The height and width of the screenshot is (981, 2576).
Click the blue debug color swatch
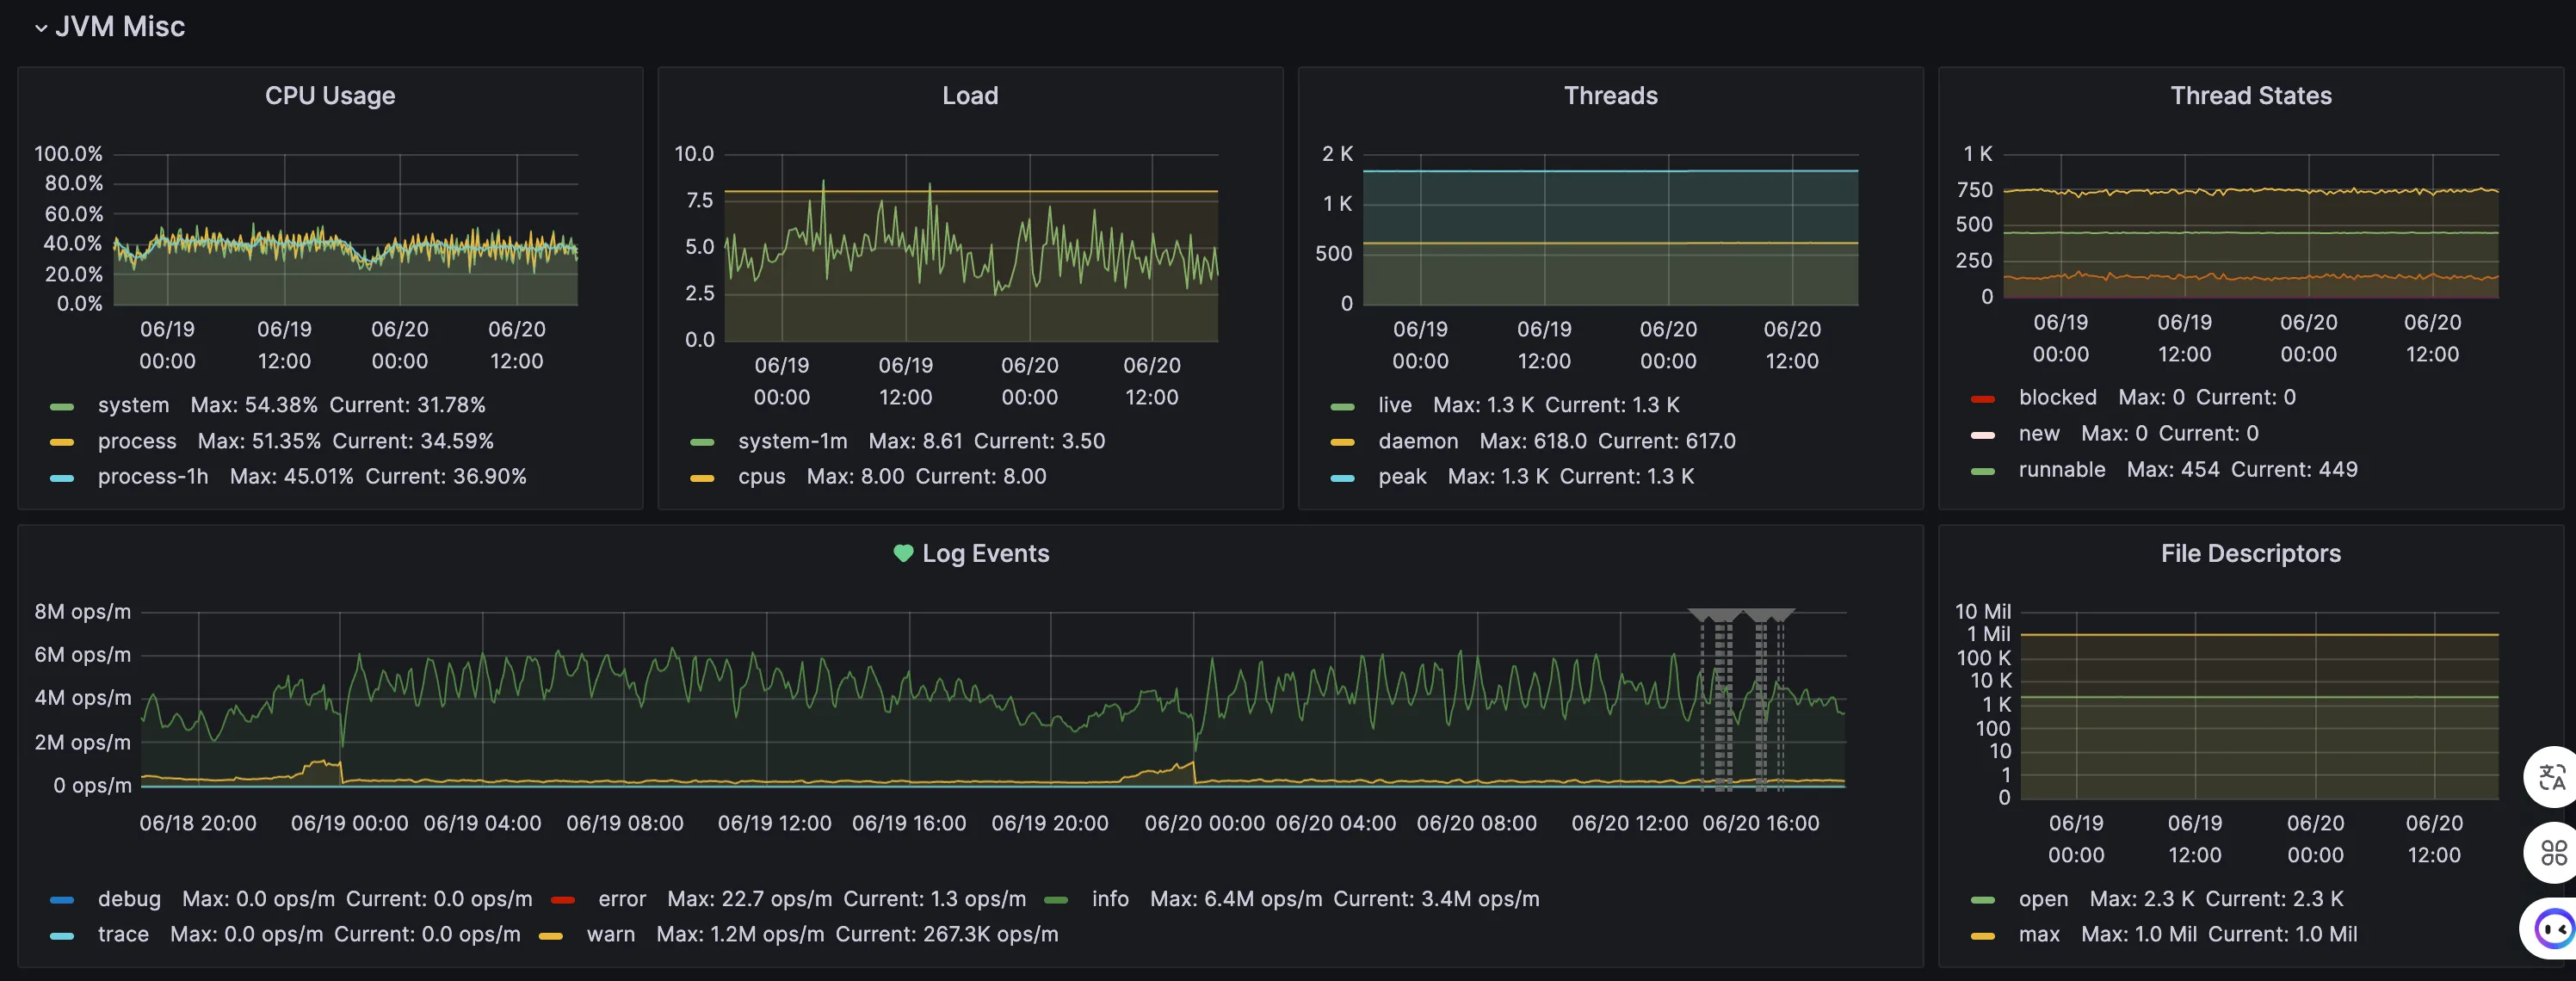(x=62, y=900)
